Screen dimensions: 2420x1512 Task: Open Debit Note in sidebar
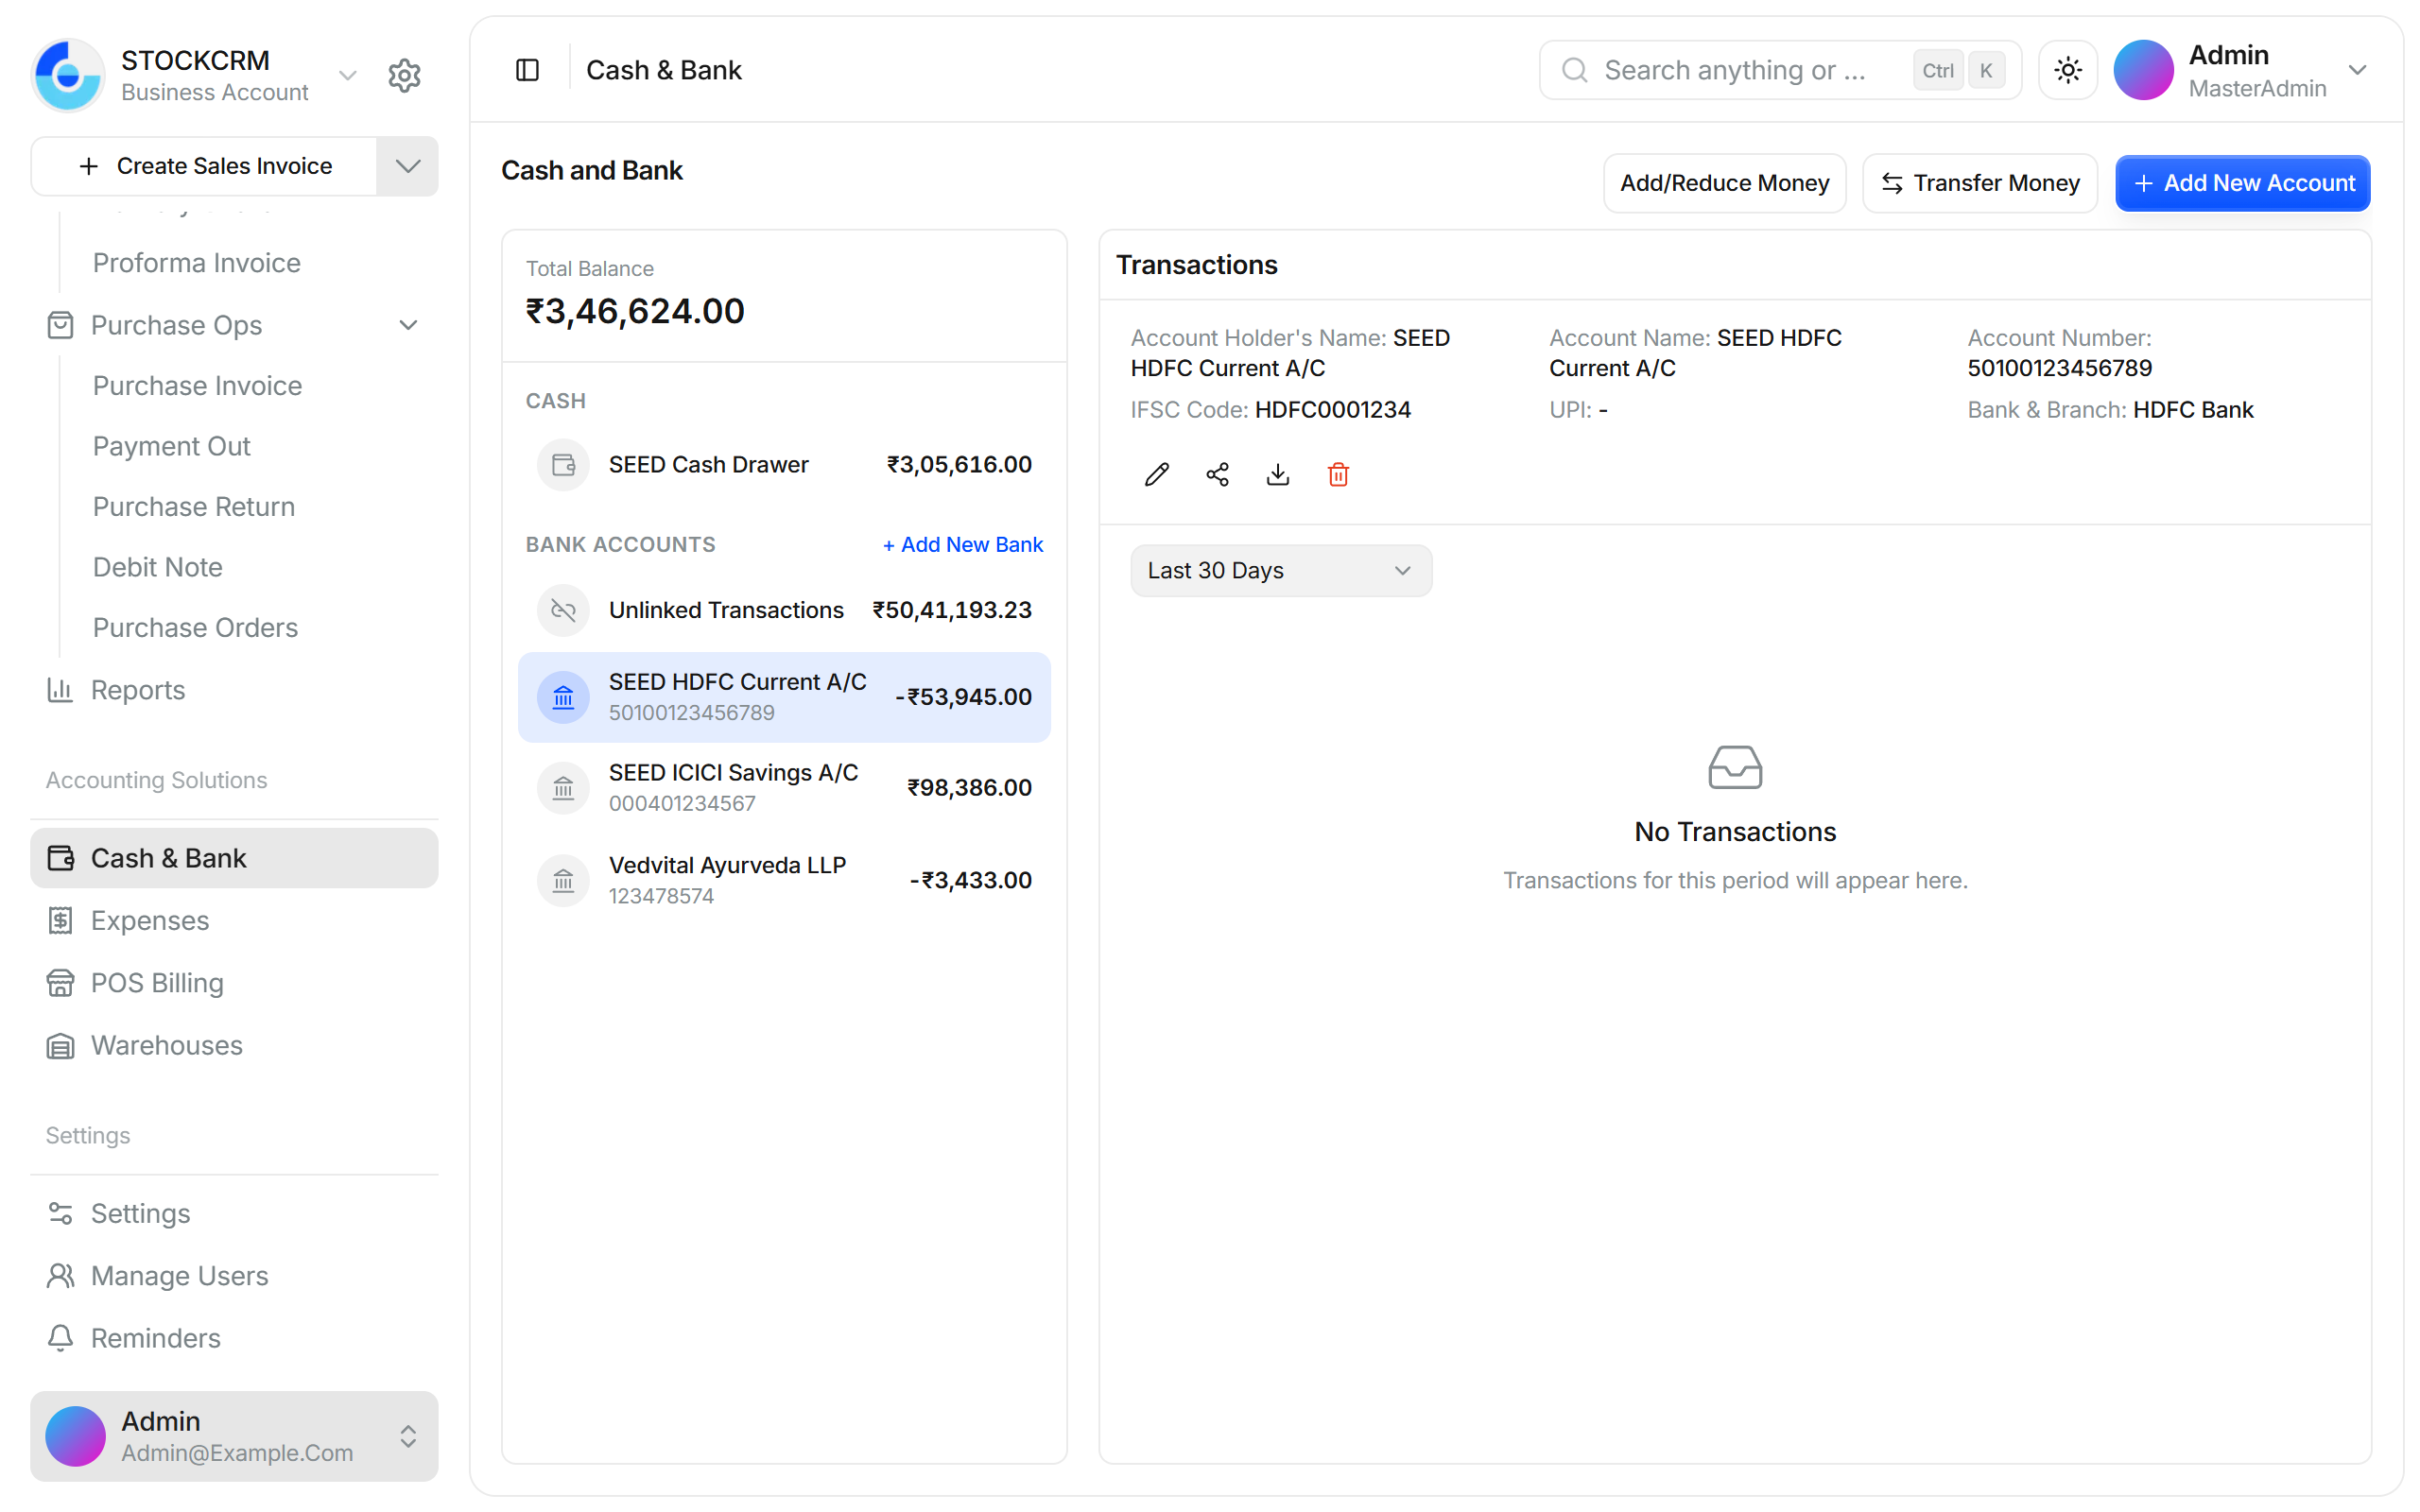pos(157,567)
